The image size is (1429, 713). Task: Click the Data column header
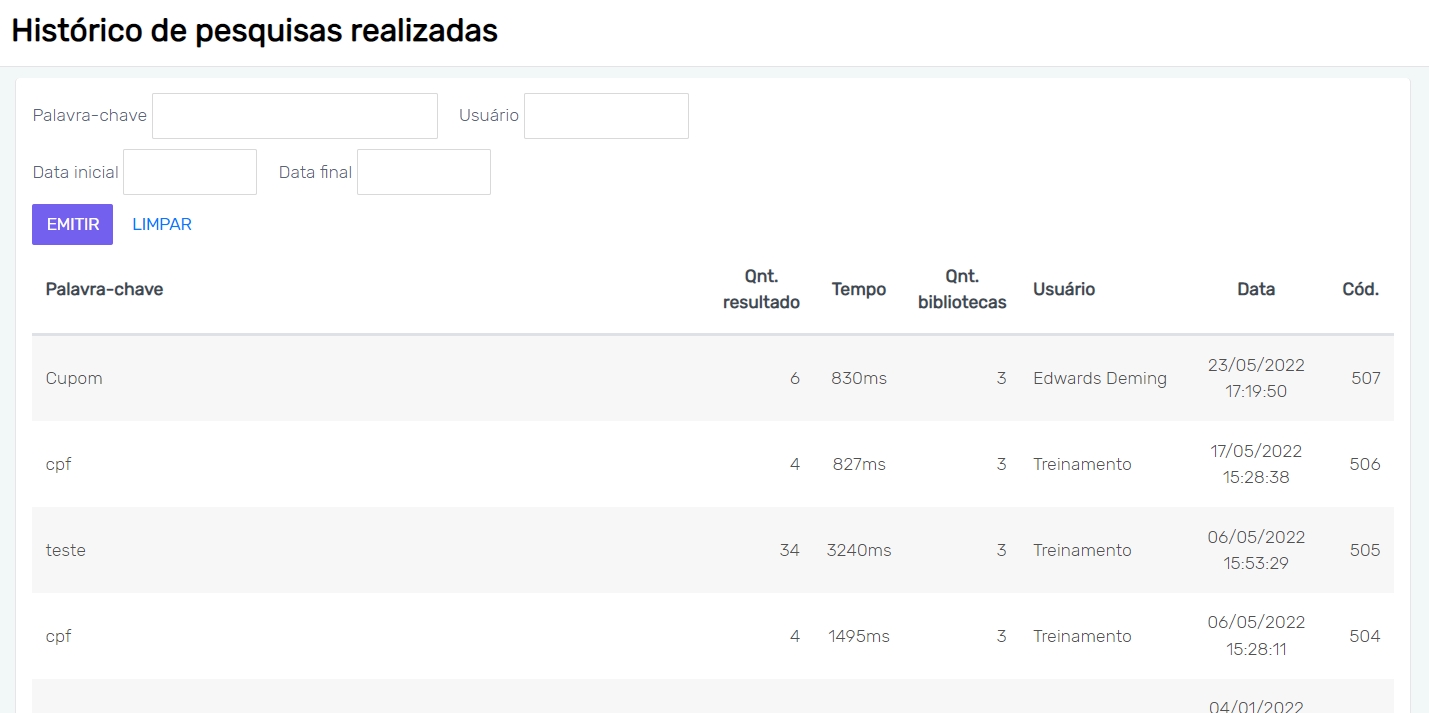(1256, 289)
